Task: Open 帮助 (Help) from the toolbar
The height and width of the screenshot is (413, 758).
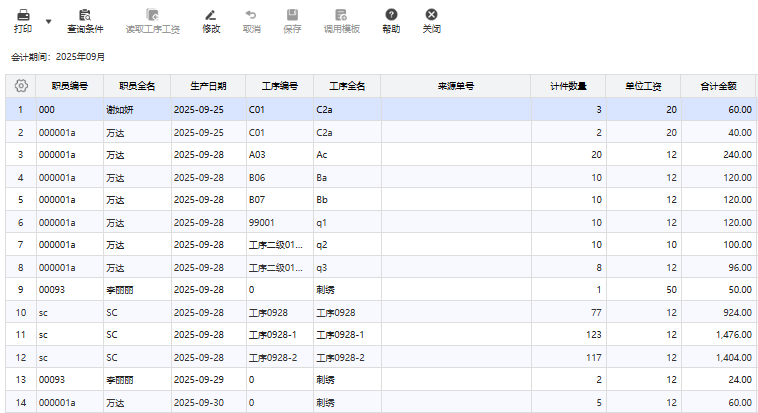Action: pos(391,15)
